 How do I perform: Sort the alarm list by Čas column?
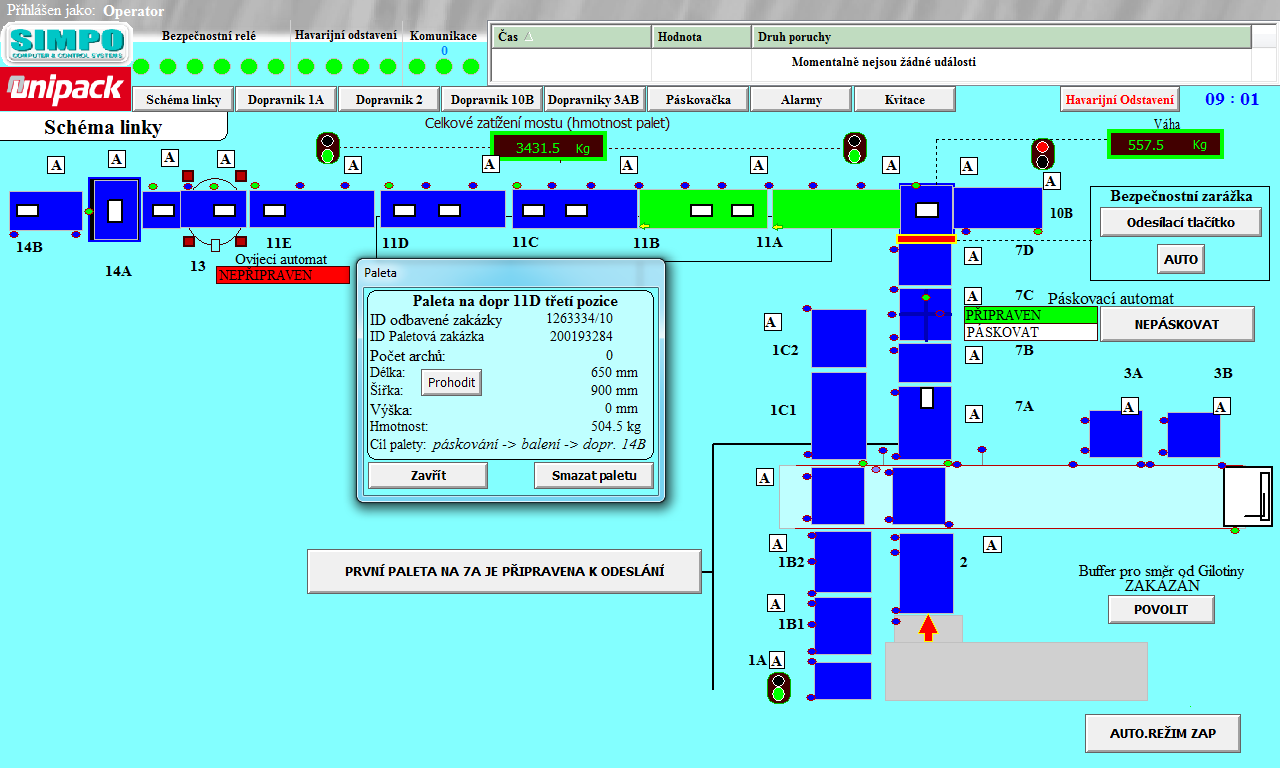[571, 37]
